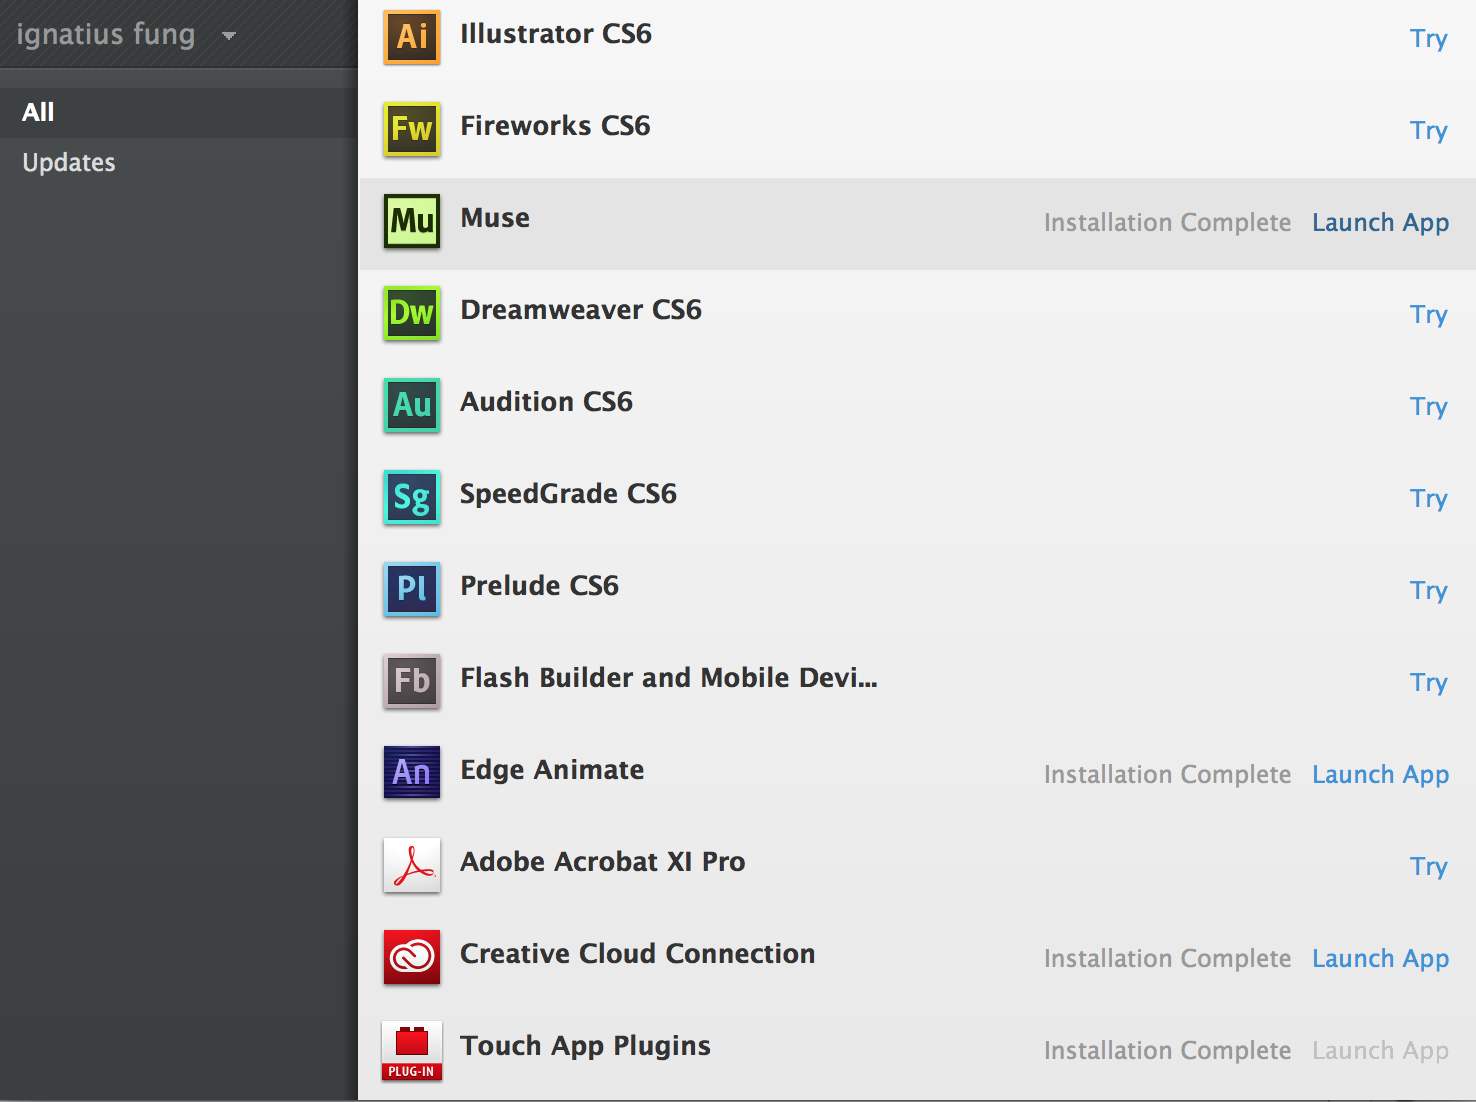The height and width of the screenshot is (1102, 1476).
Task: Click the Muse app icon
Action: tap(411, 221)
